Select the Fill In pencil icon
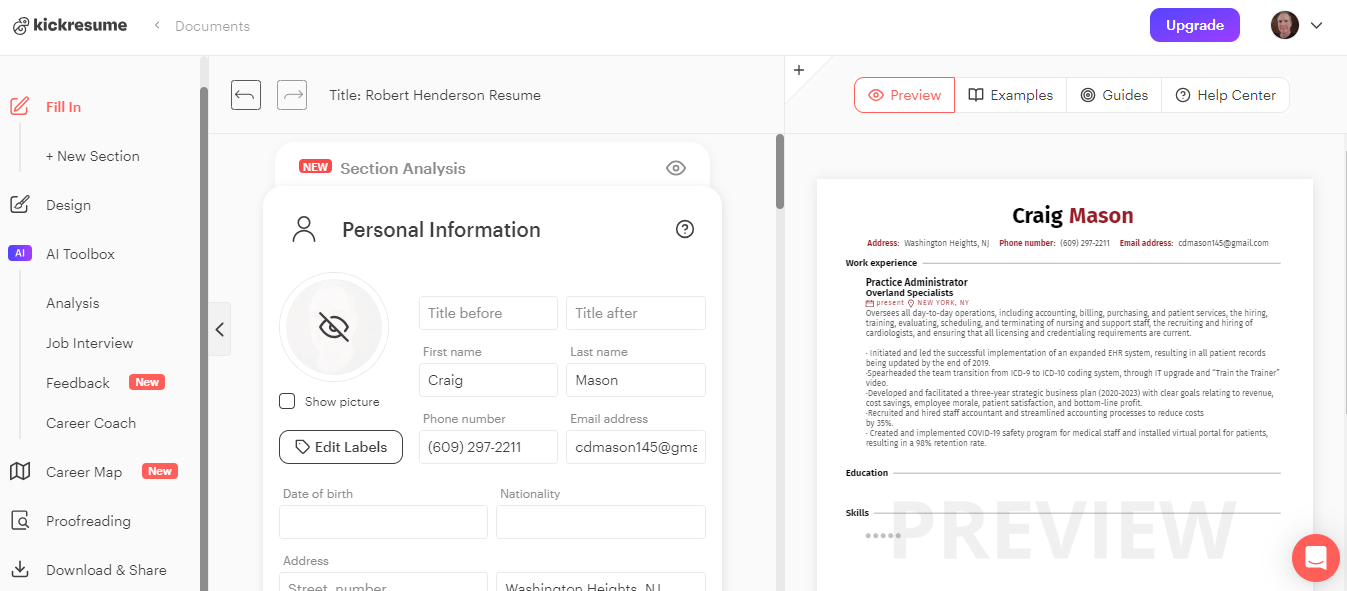1347x591 pixels. point(17,105)
